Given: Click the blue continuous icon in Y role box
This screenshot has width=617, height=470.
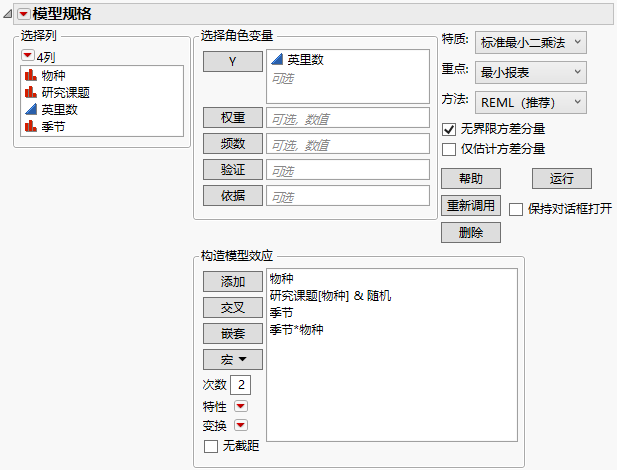Looking at the screenshot, I should [x=277, y=59].
